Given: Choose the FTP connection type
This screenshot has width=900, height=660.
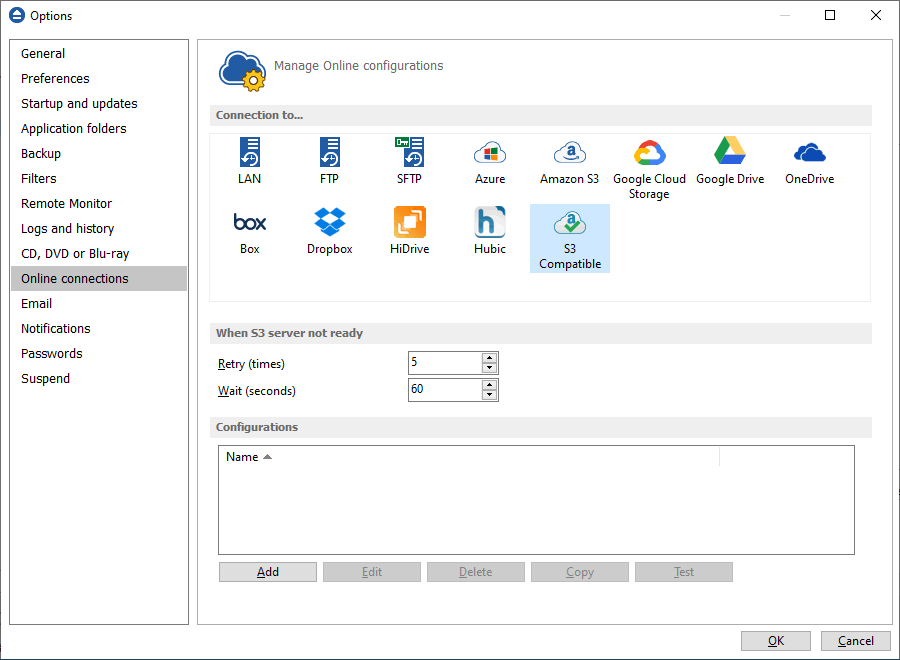Looking at the screenshot, I should [x=329, y=161].
